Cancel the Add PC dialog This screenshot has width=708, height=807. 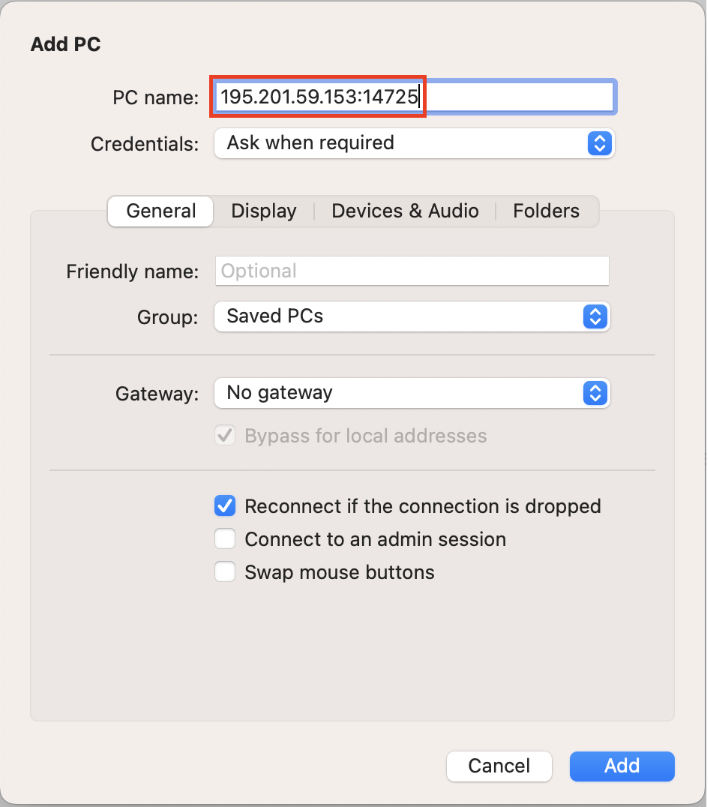pyautogui.click(x=499, y=767)
